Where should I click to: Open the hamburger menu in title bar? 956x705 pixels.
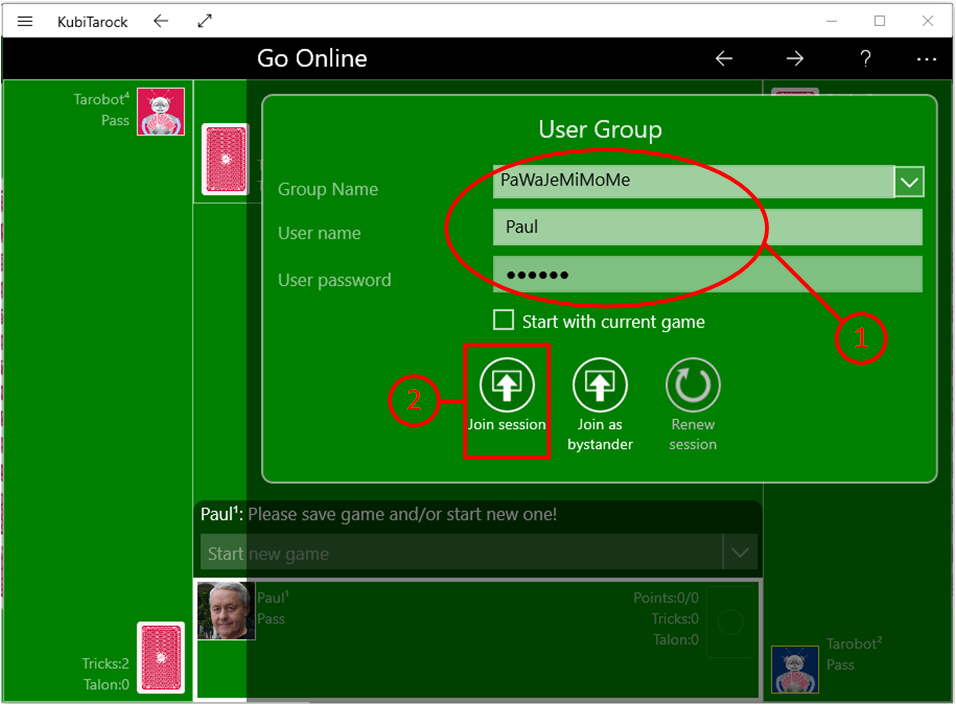[26, 21]
